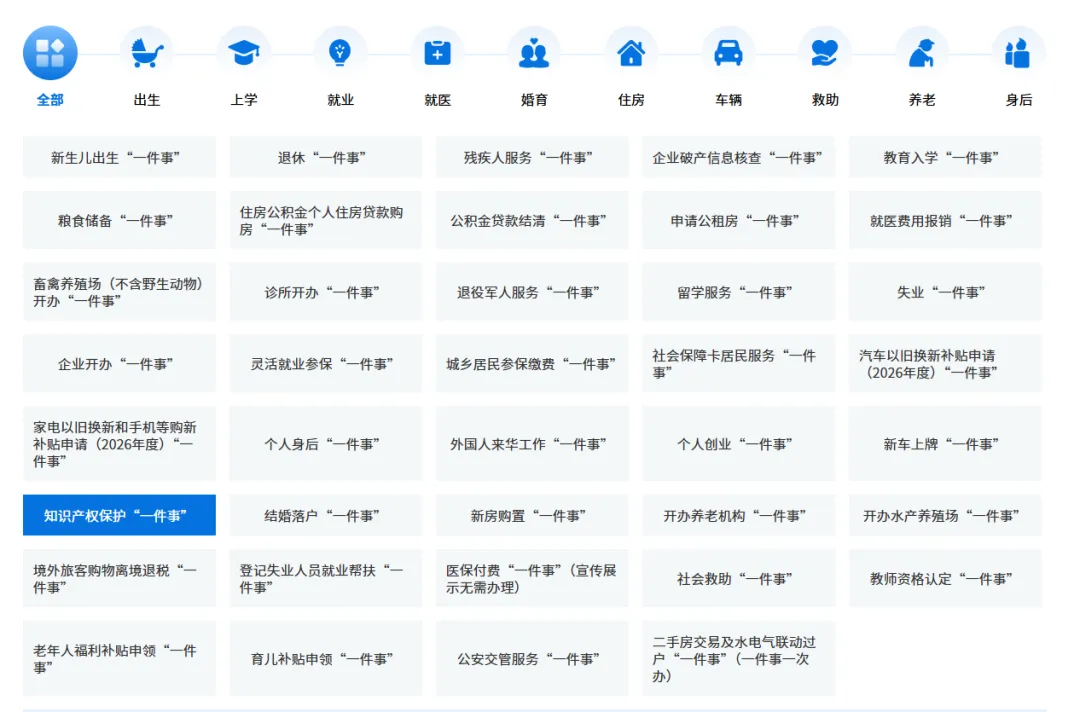Open 灵活就业参保“一件事”

[x=326, y=364]
